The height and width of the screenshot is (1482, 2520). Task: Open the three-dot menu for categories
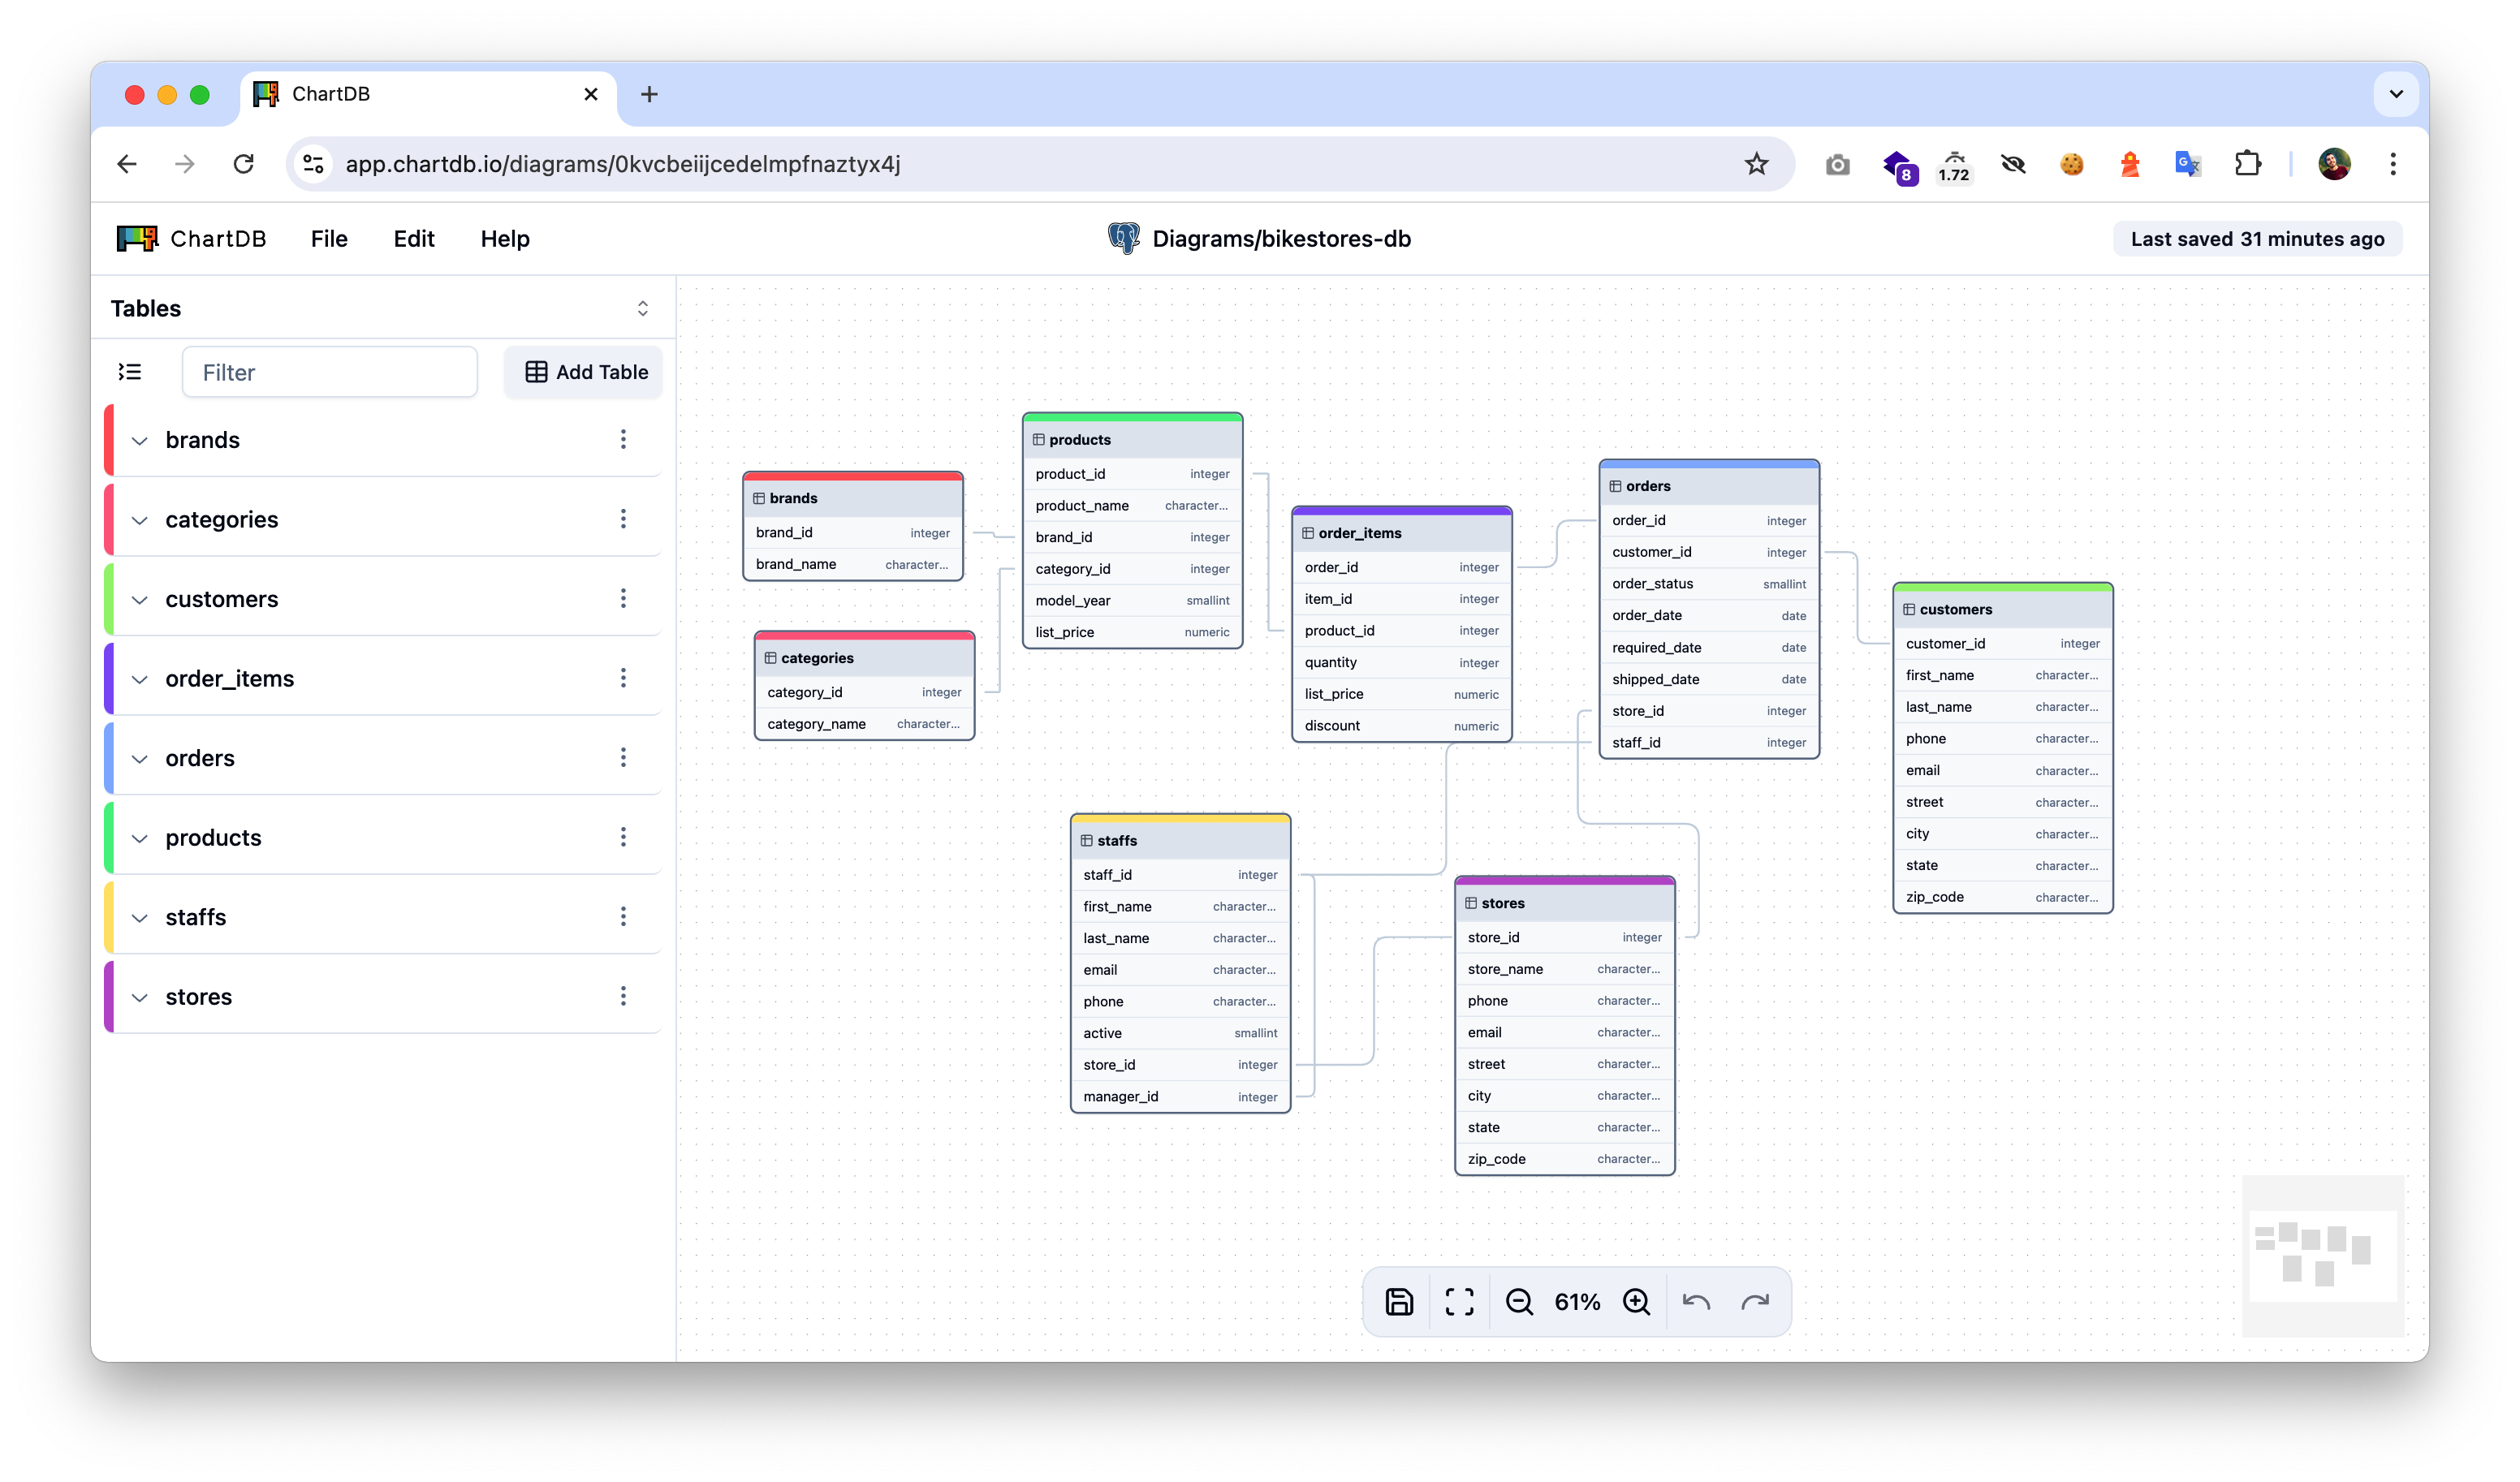[623, 519]
